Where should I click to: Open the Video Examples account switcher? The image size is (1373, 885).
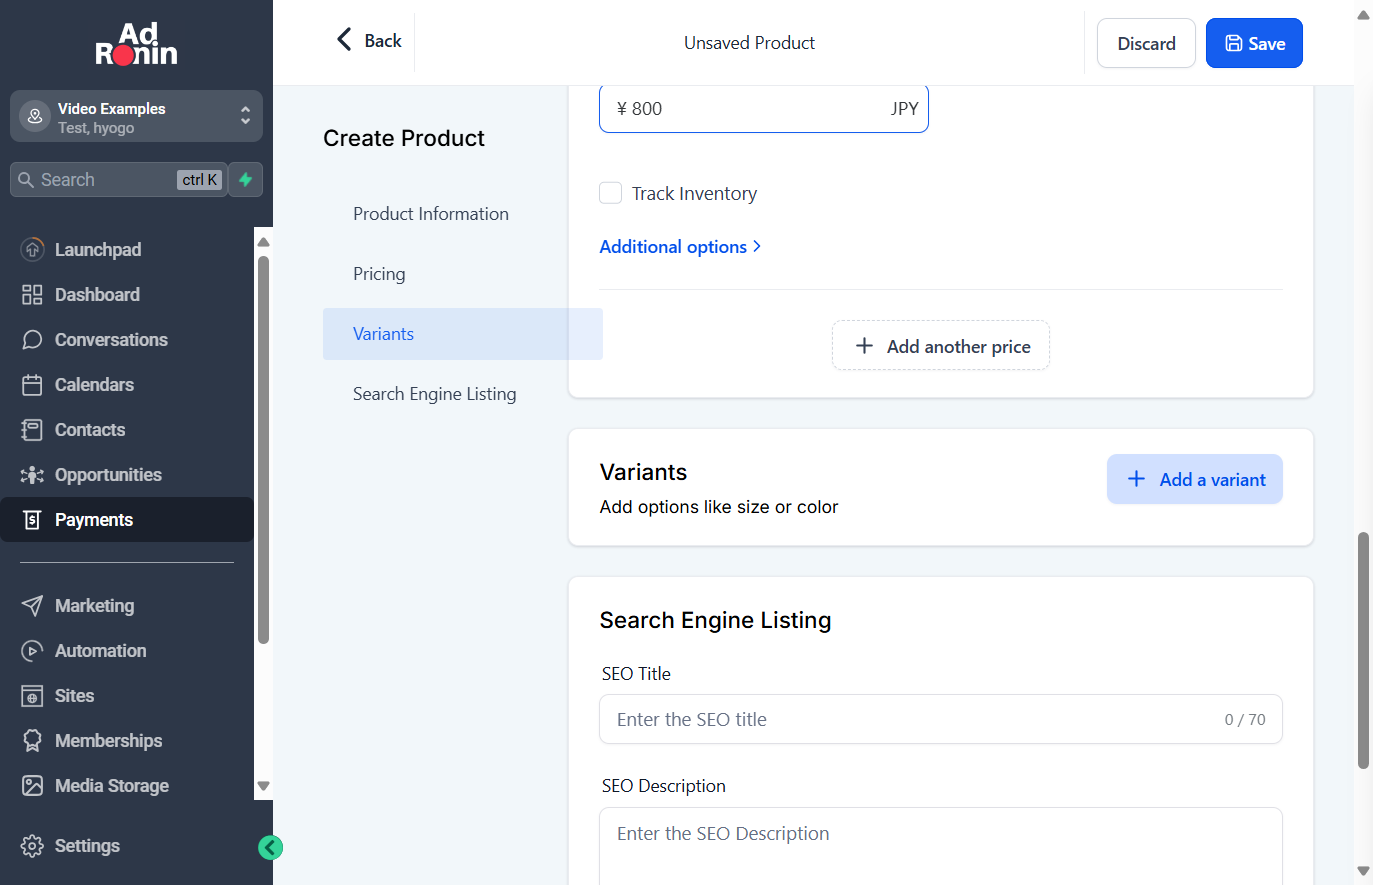136,117
